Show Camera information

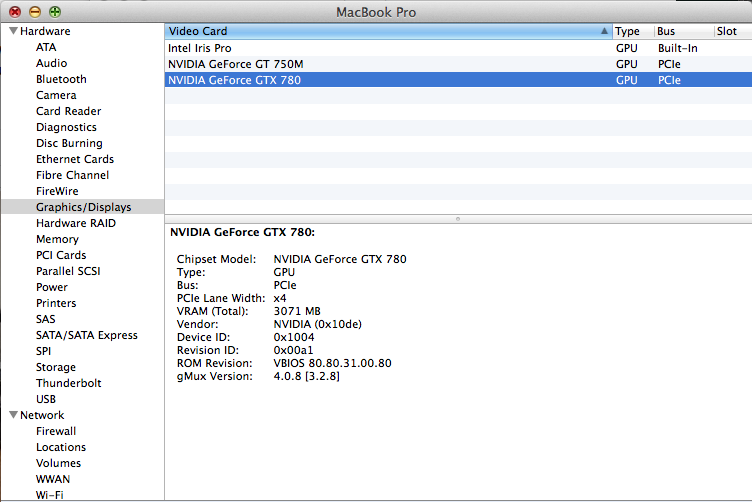click(56, 95)
